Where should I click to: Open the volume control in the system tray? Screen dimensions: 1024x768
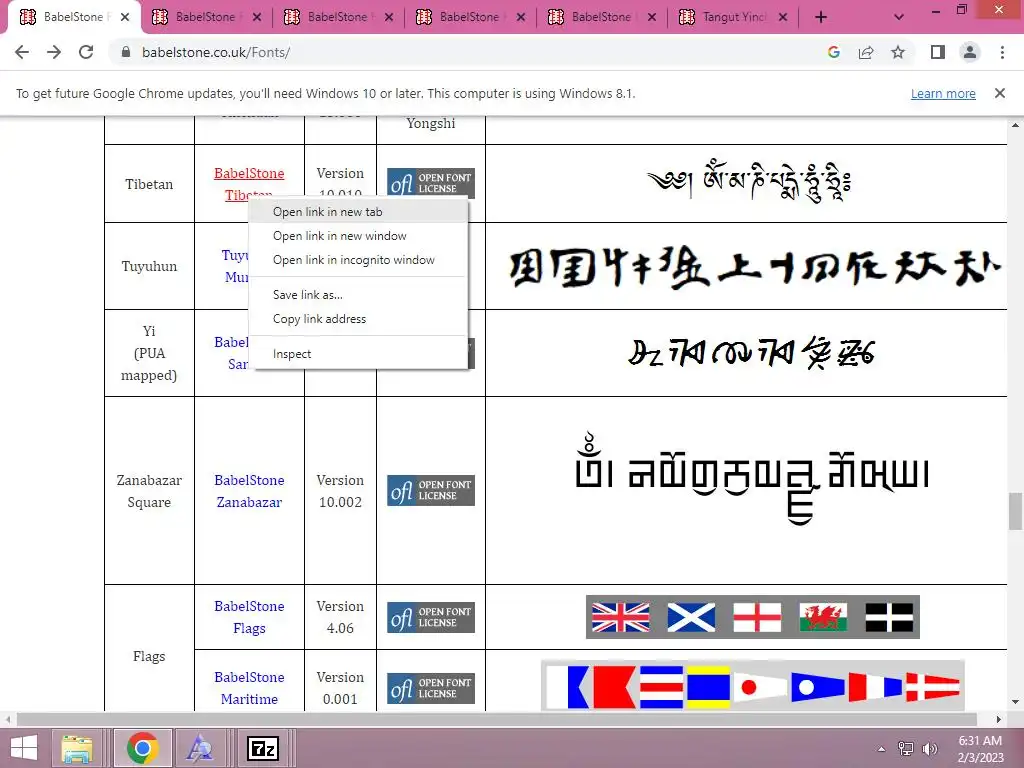click(929, 749)
